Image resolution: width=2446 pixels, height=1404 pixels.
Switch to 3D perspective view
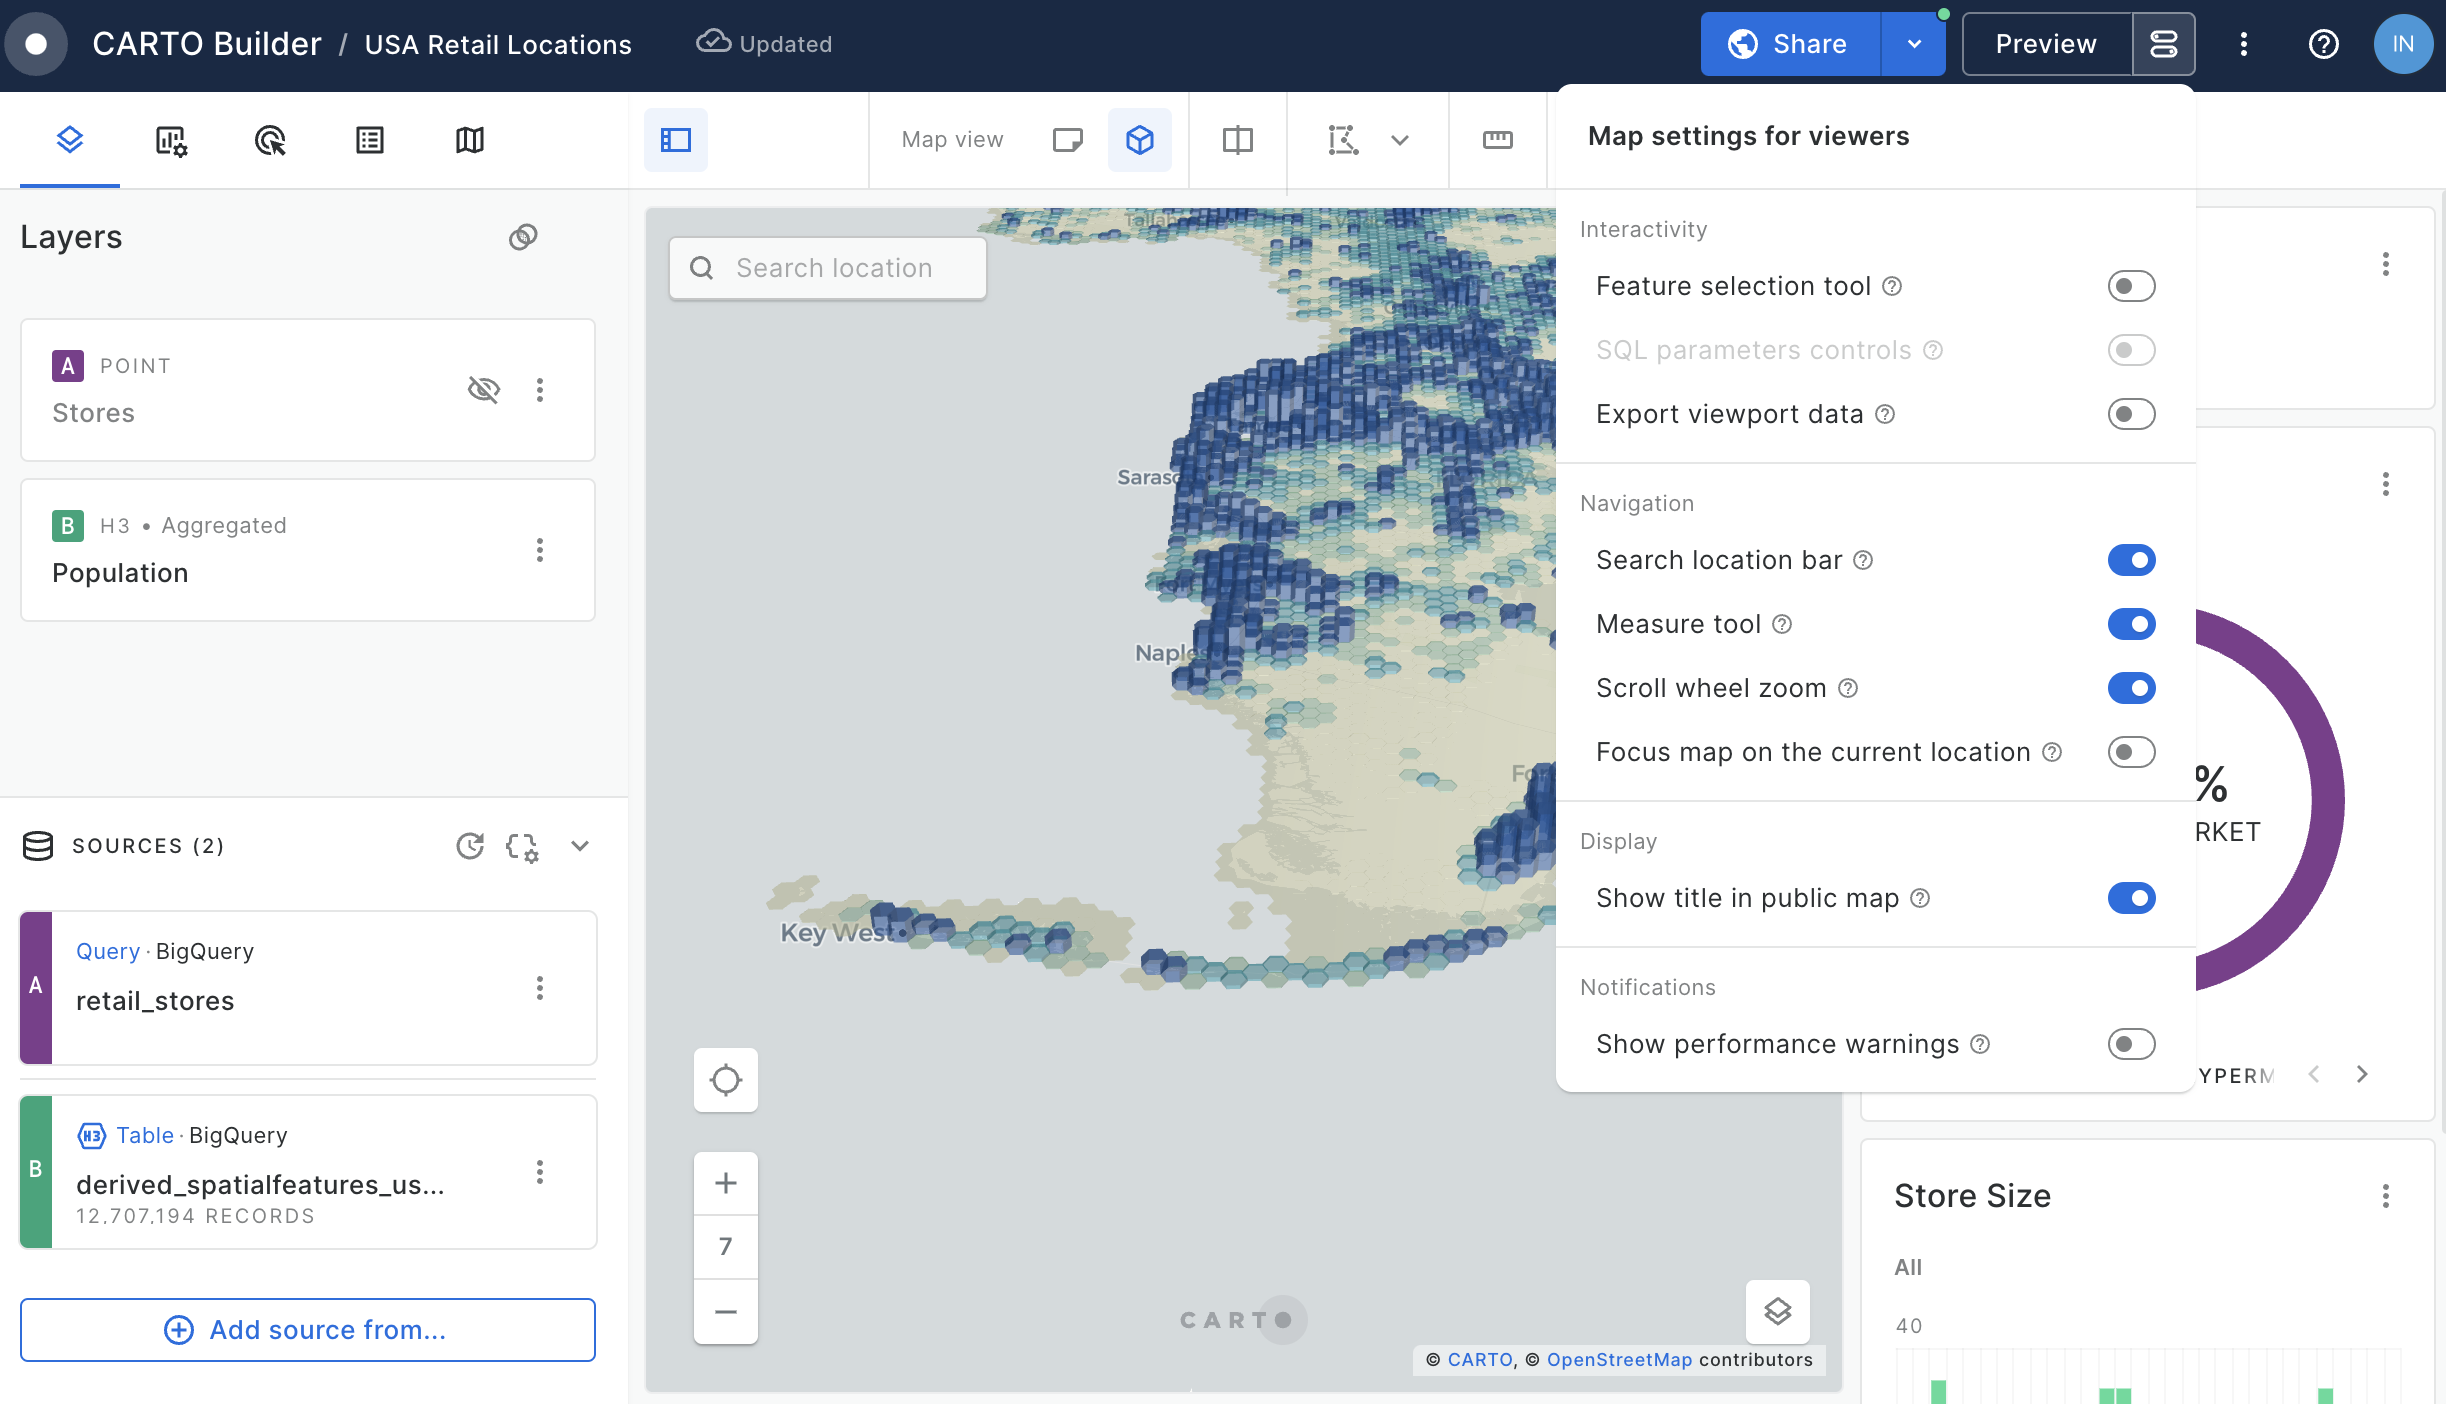click(1139, 140)
